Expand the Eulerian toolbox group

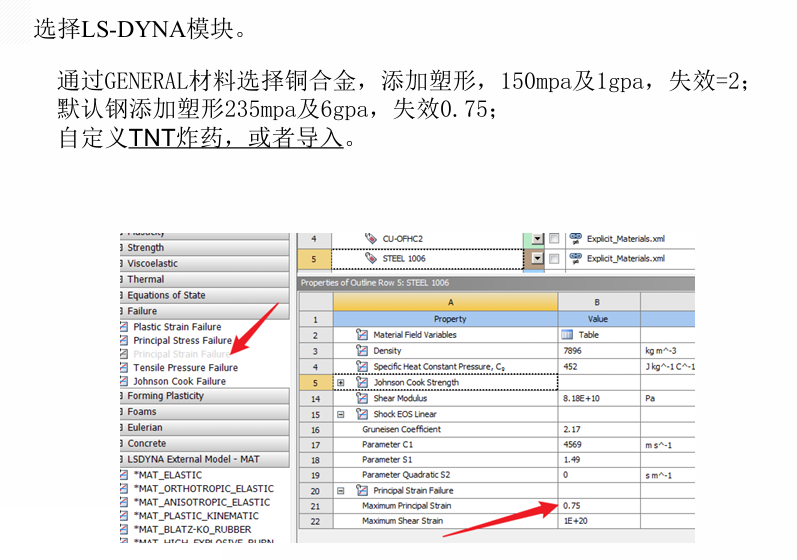point(121,427)
